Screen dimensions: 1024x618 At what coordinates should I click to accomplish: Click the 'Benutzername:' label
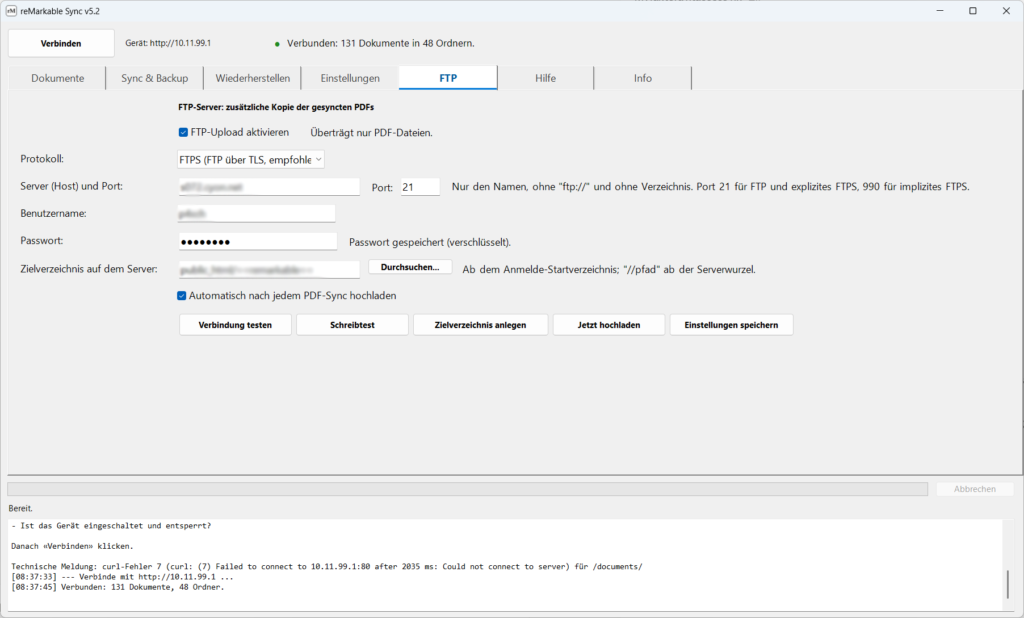[53, 214]
